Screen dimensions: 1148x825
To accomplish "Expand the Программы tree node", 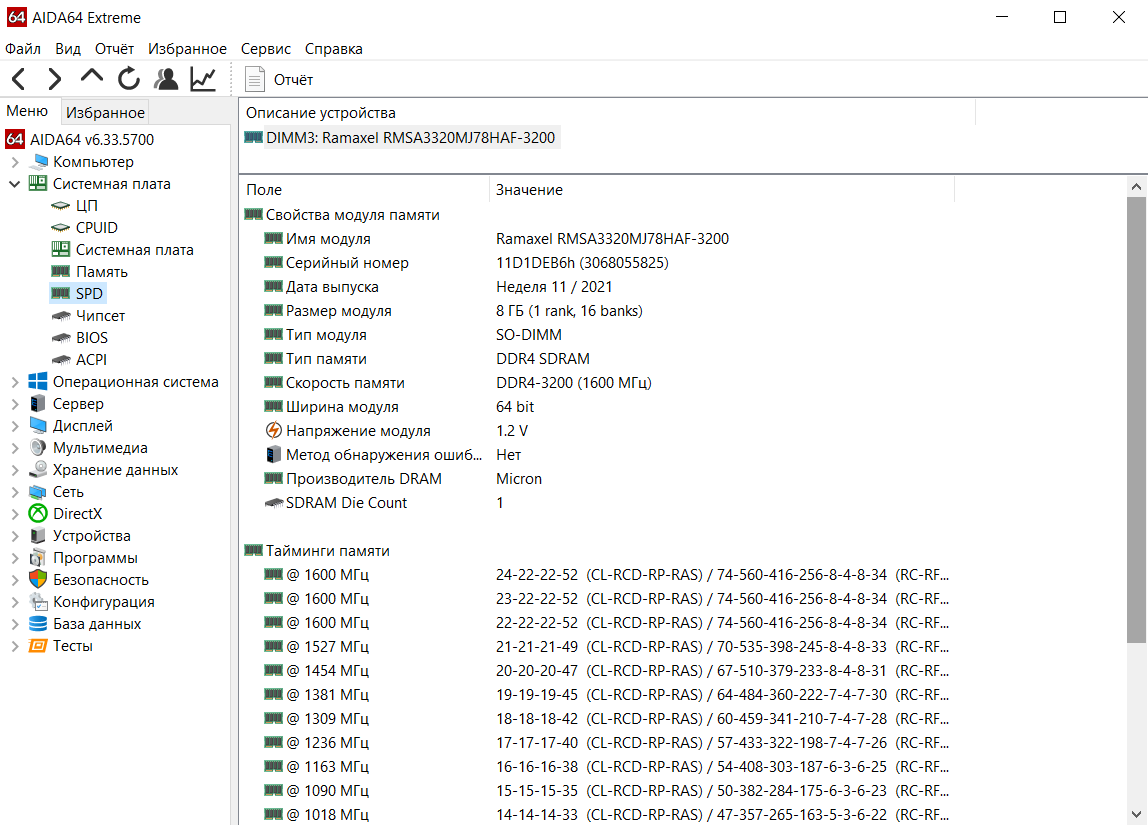I will [x=15, y=558].
